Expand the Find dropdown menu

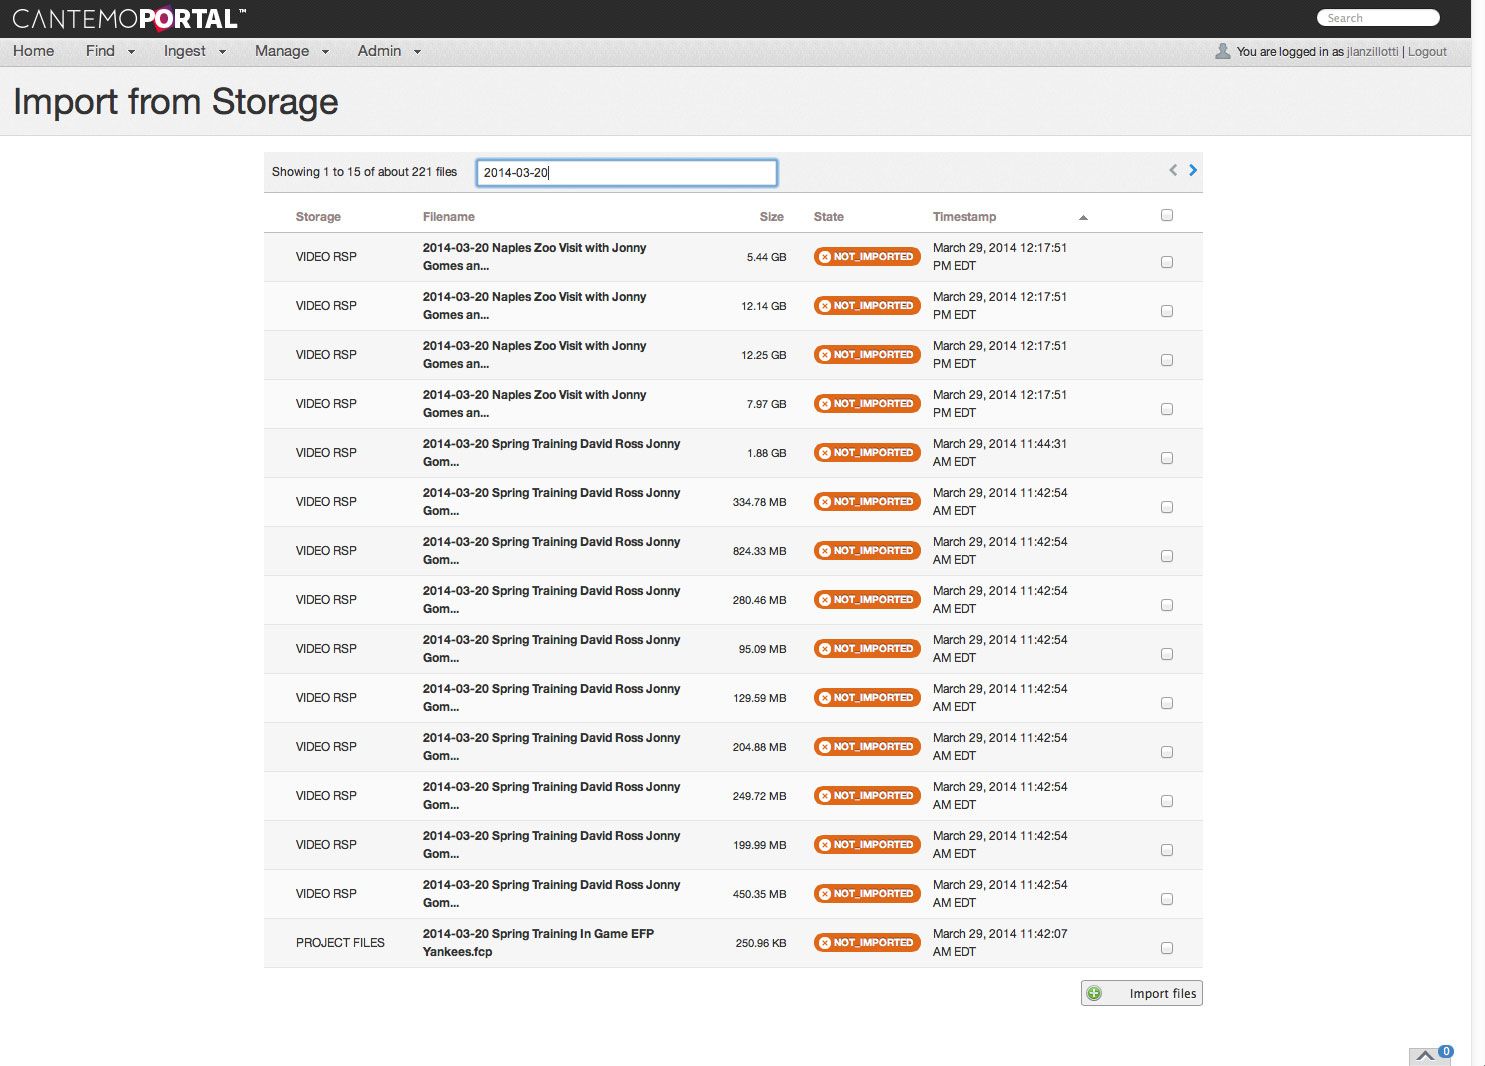point(110,51)
